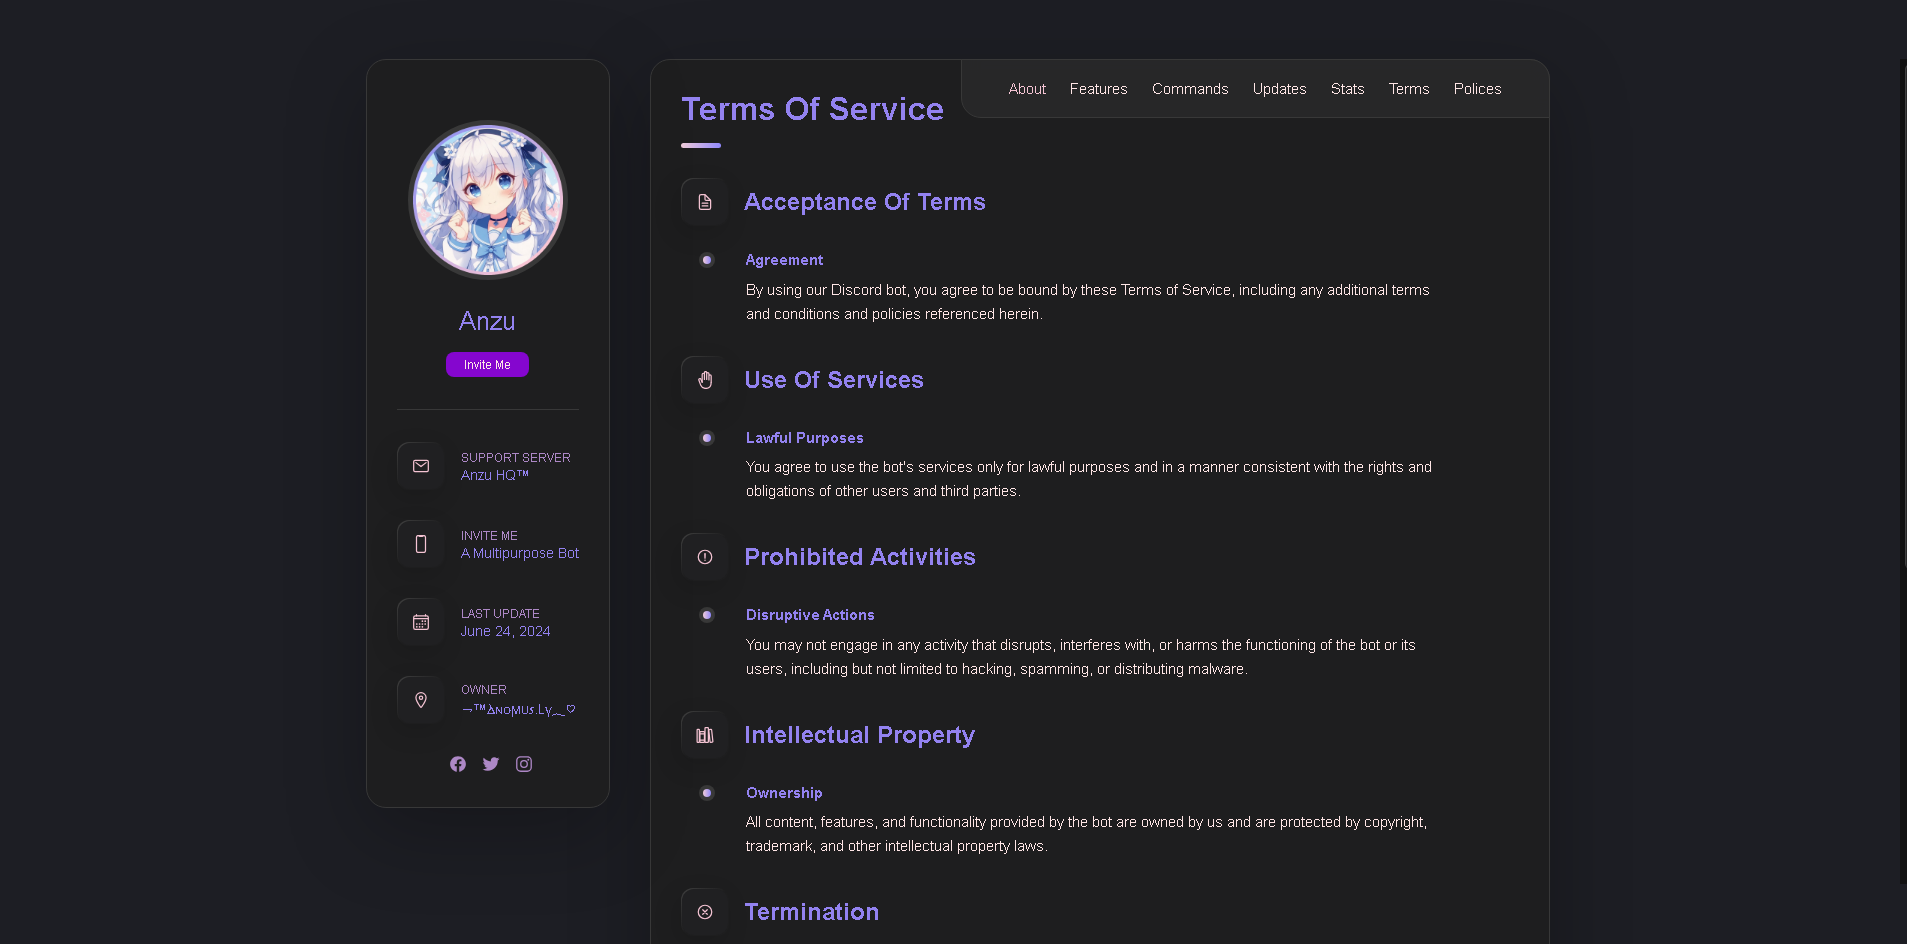Open the Anzu HQ support server link
The height and width of the screenshot is (944, 1907).
tap(494, 475)
